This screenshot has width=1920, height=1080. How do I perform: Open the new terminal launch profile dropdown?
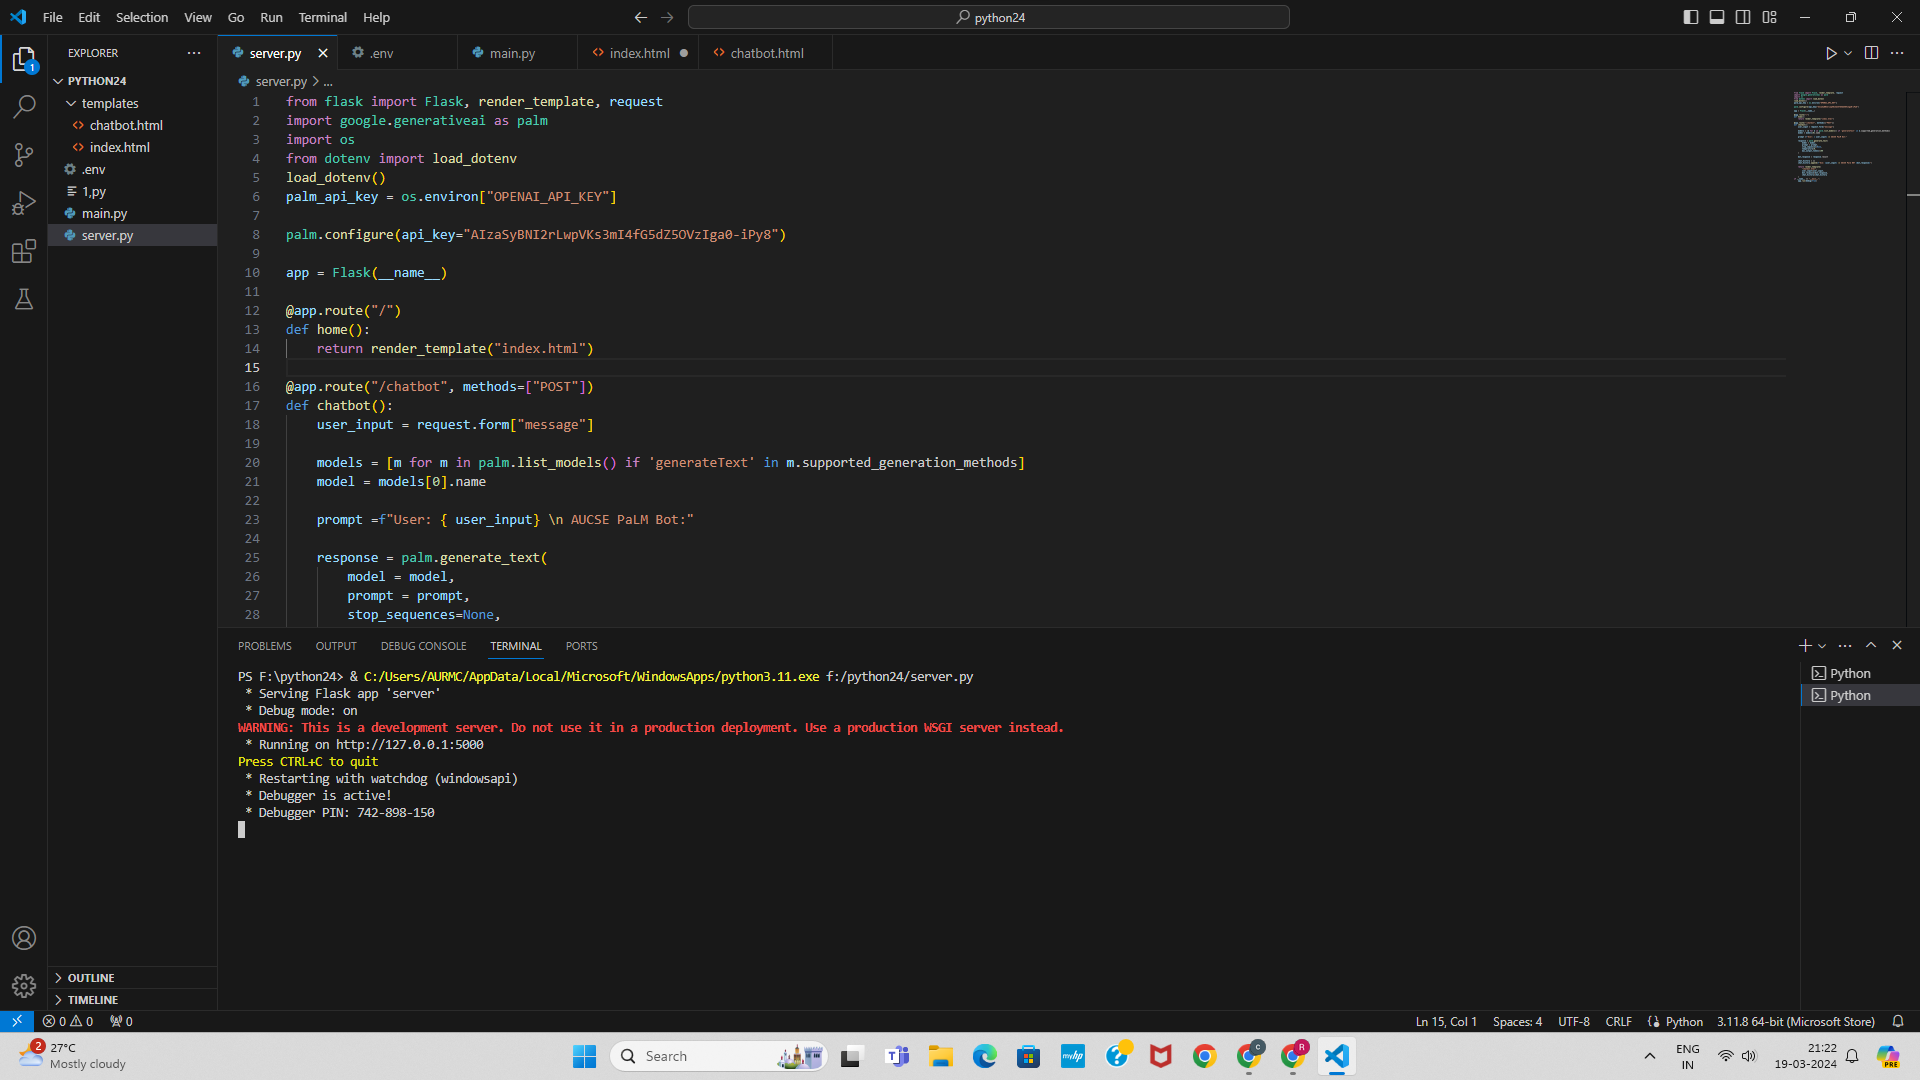1822,646
